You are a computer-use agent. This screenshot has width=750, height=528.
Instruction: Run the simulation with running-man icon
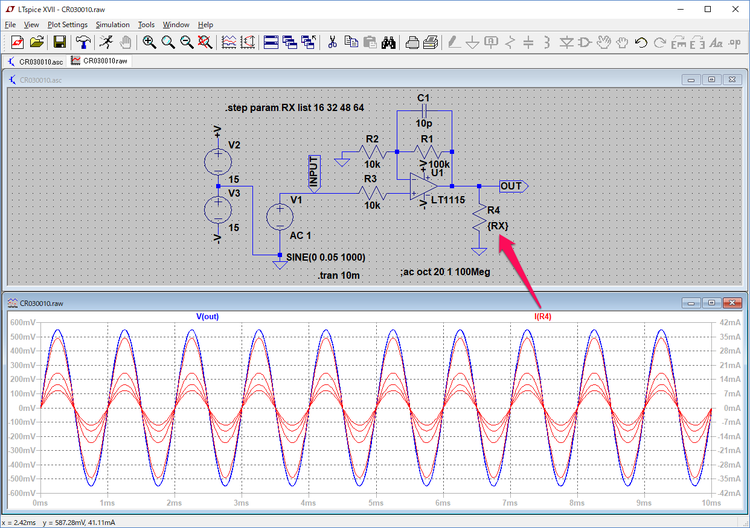(x=104, y=42)
